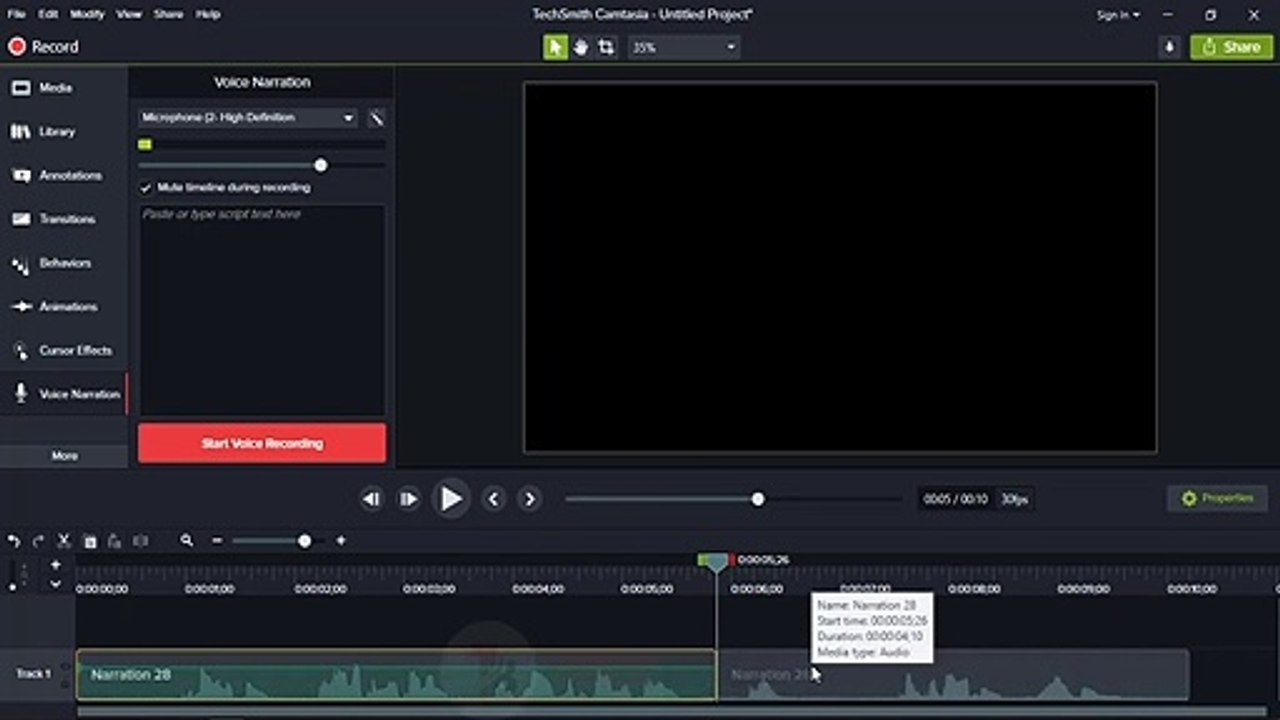Screen dimensions: 1280x720
Task: Select the arrow Edit mode tool
Action: (555, 47)
